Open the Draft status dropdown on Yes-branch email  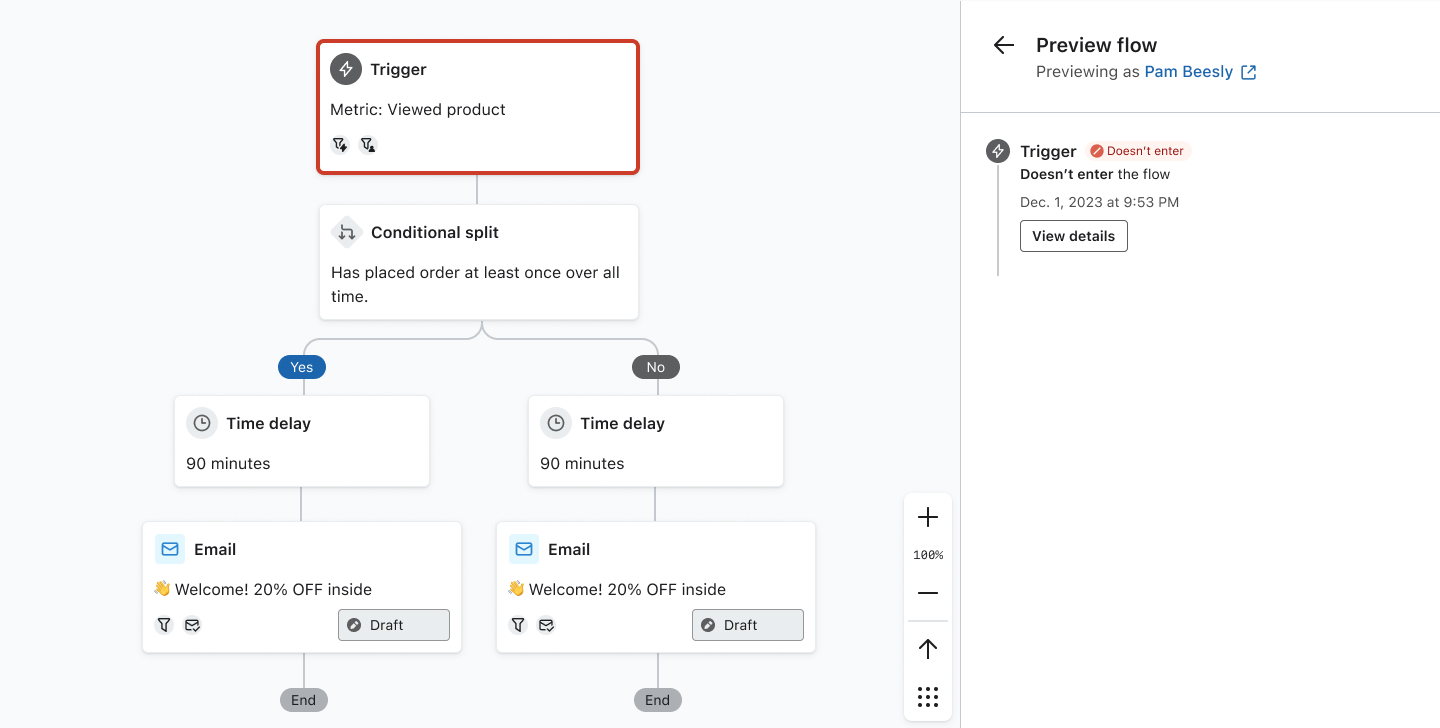pyautogui.click(x=394, y=625)
